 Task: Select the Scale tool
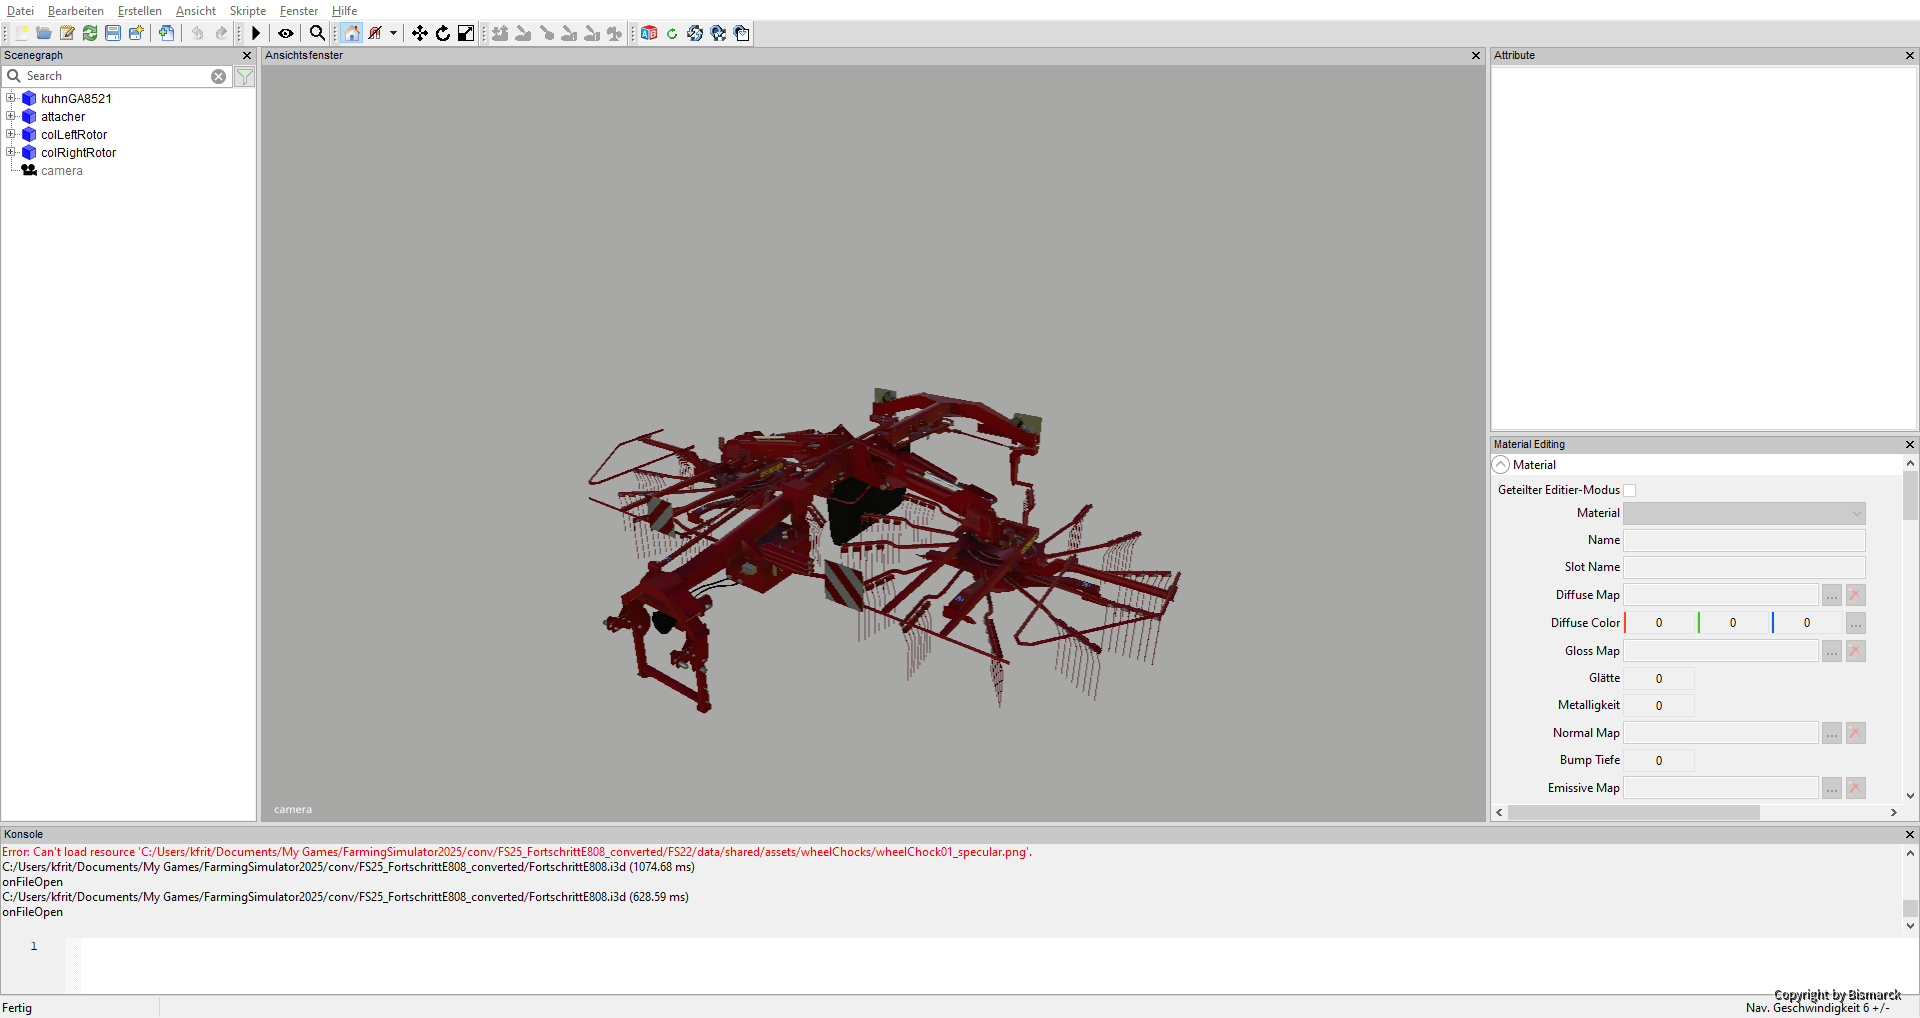pyautogui.click(x=466, y=33)
